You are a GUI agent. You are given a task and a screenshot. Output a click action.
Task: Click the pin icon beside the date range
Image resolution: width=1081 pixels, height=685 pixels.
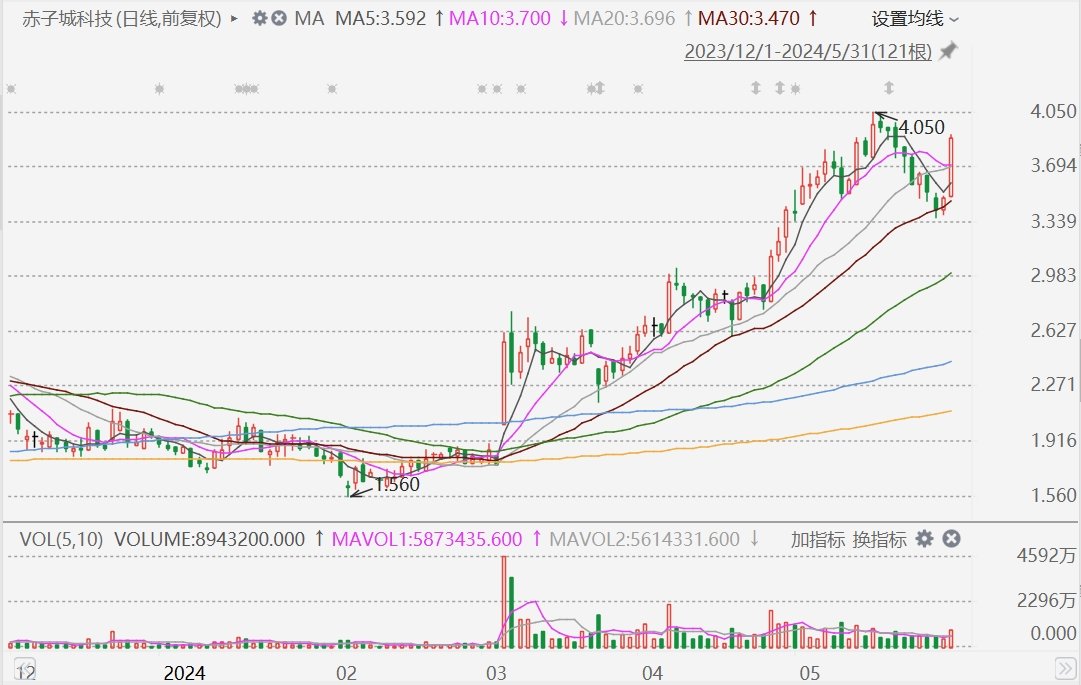pos(948,51)
